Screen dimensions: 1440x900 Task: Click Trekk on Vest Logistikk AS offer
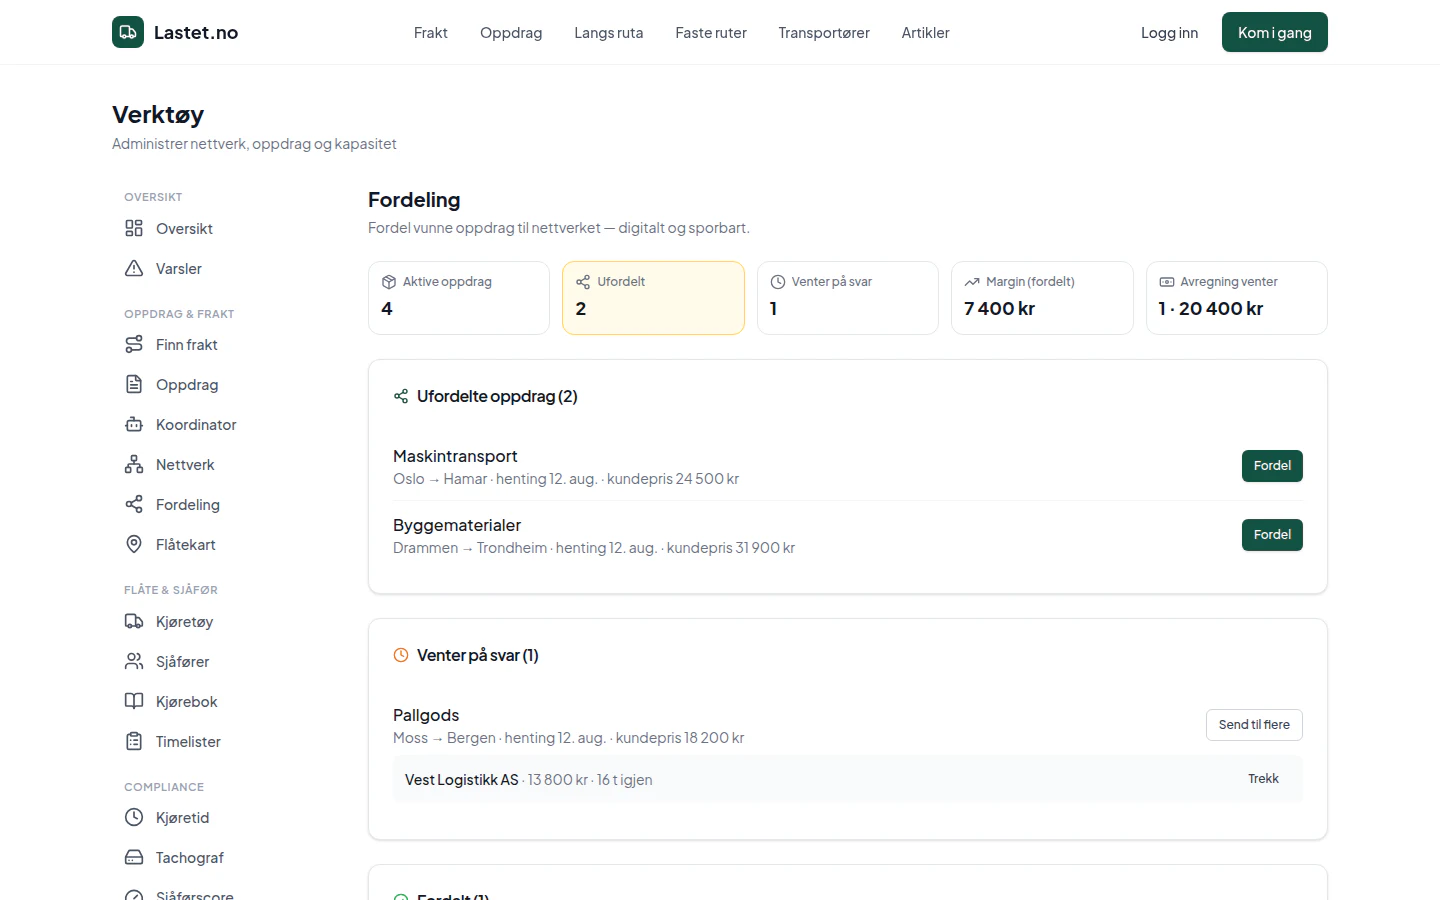tap(1263, 779)
